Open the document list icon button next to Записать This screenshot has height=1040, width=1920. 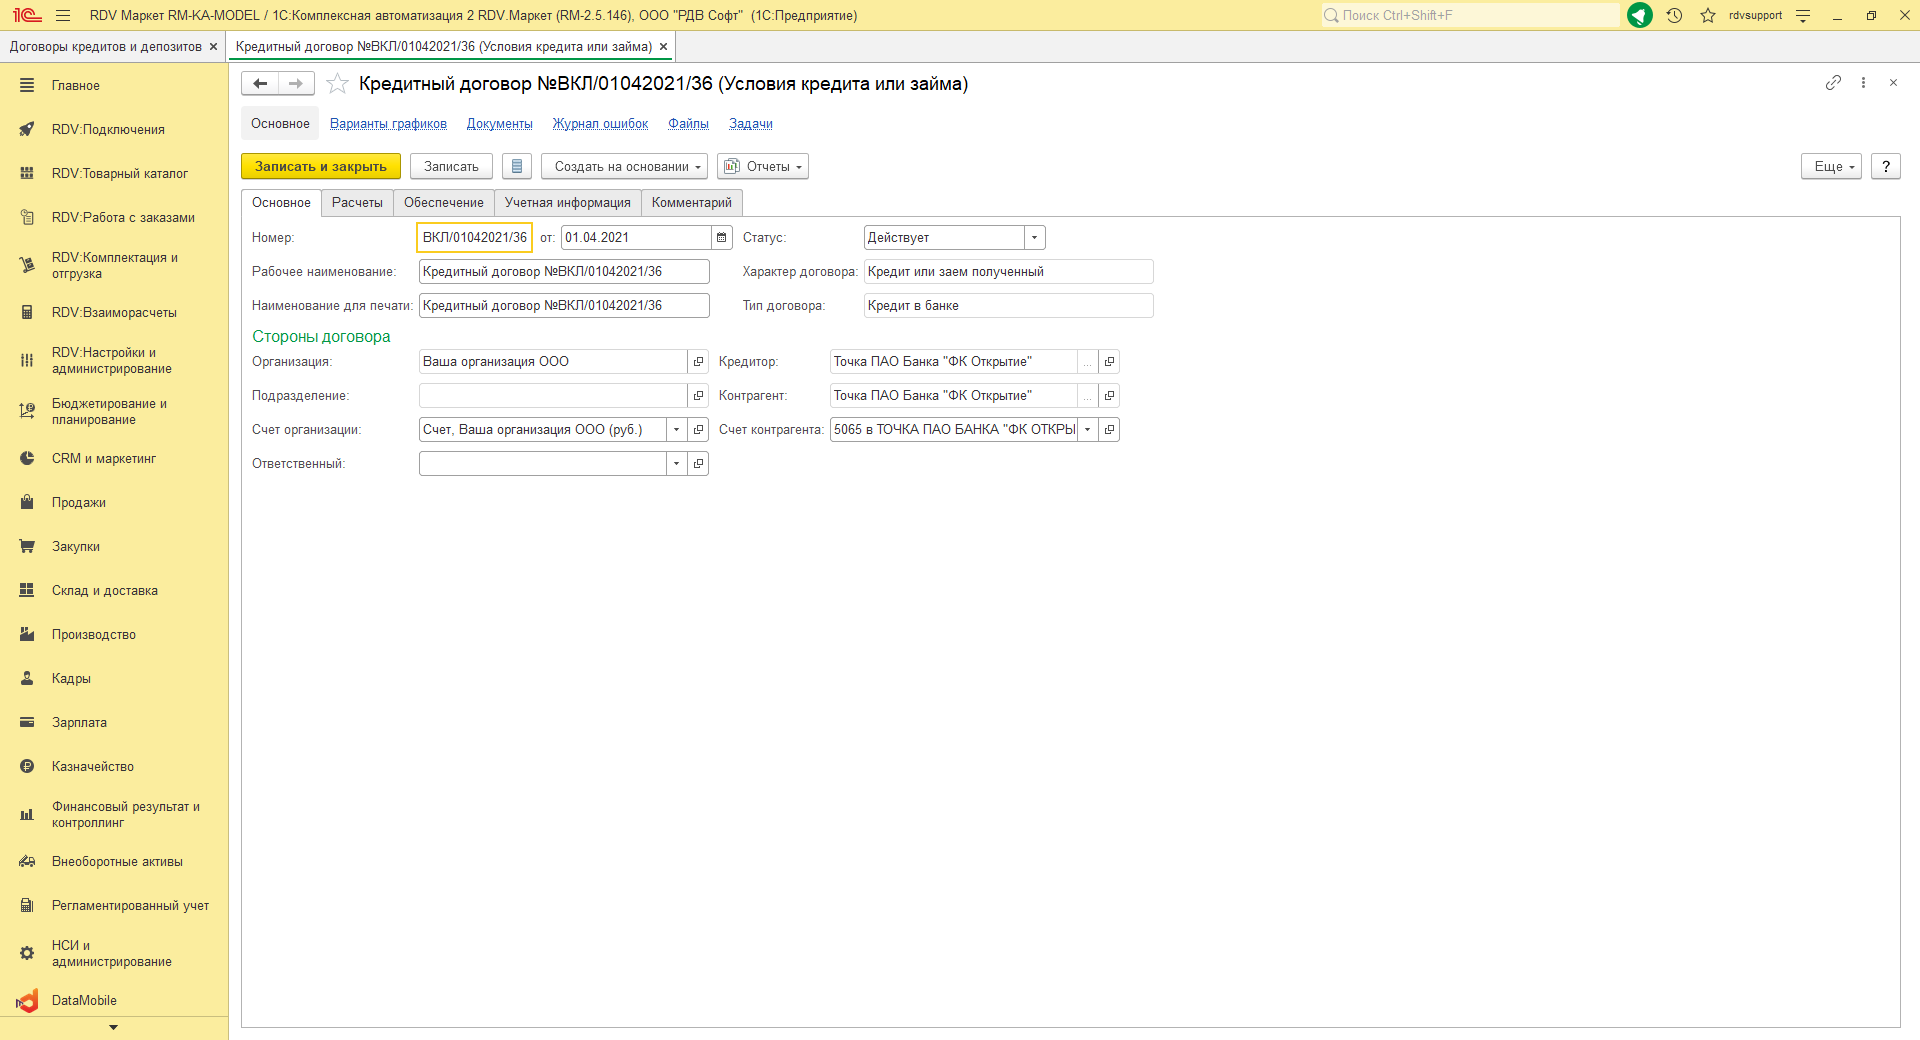click(517, 166)
